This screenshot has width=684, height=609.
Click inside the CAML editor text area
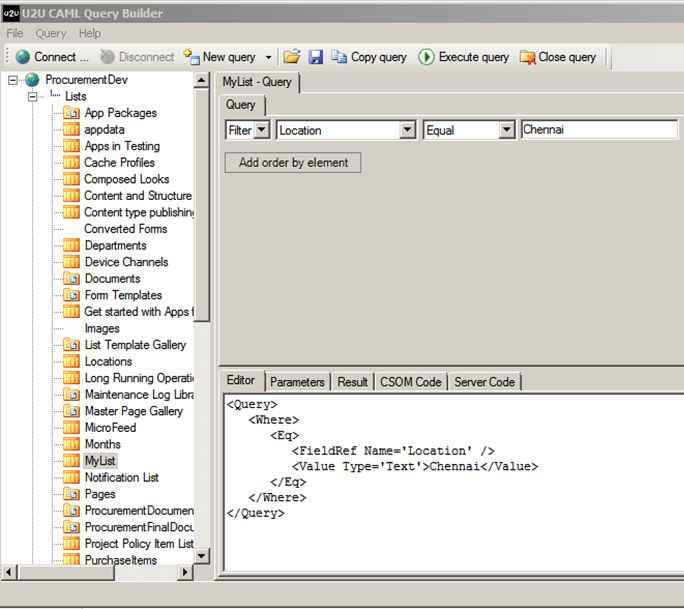coord(454,482)
